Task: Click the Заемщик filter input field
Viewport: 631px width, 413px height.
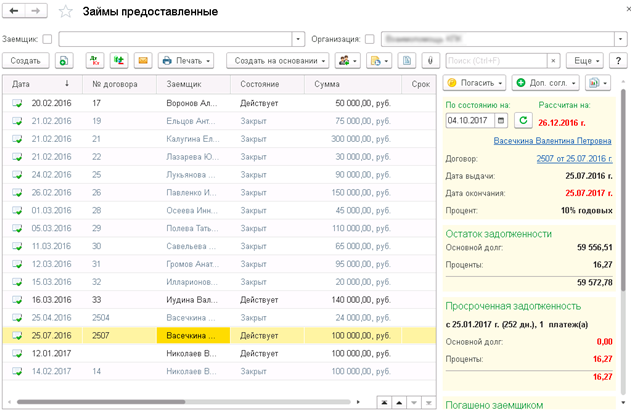Action: coord(175,39)
